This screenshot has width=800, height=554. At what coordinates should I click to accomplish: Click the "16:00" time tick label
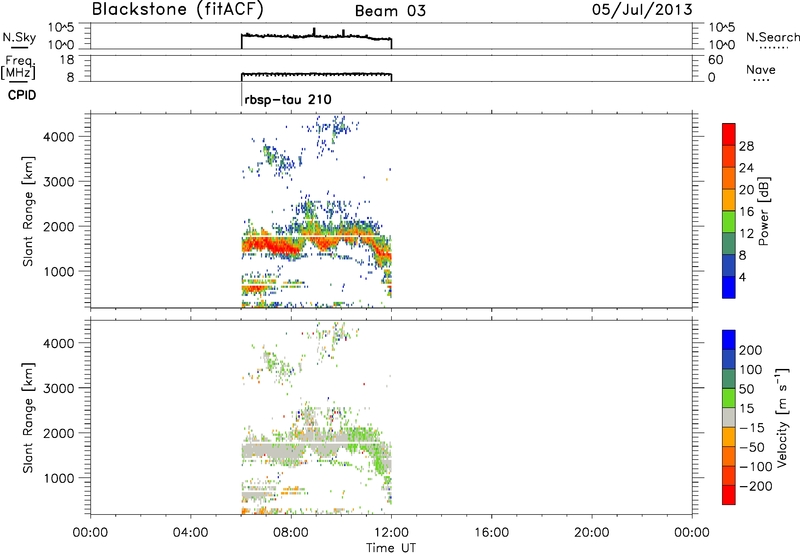tap(491, 533)
